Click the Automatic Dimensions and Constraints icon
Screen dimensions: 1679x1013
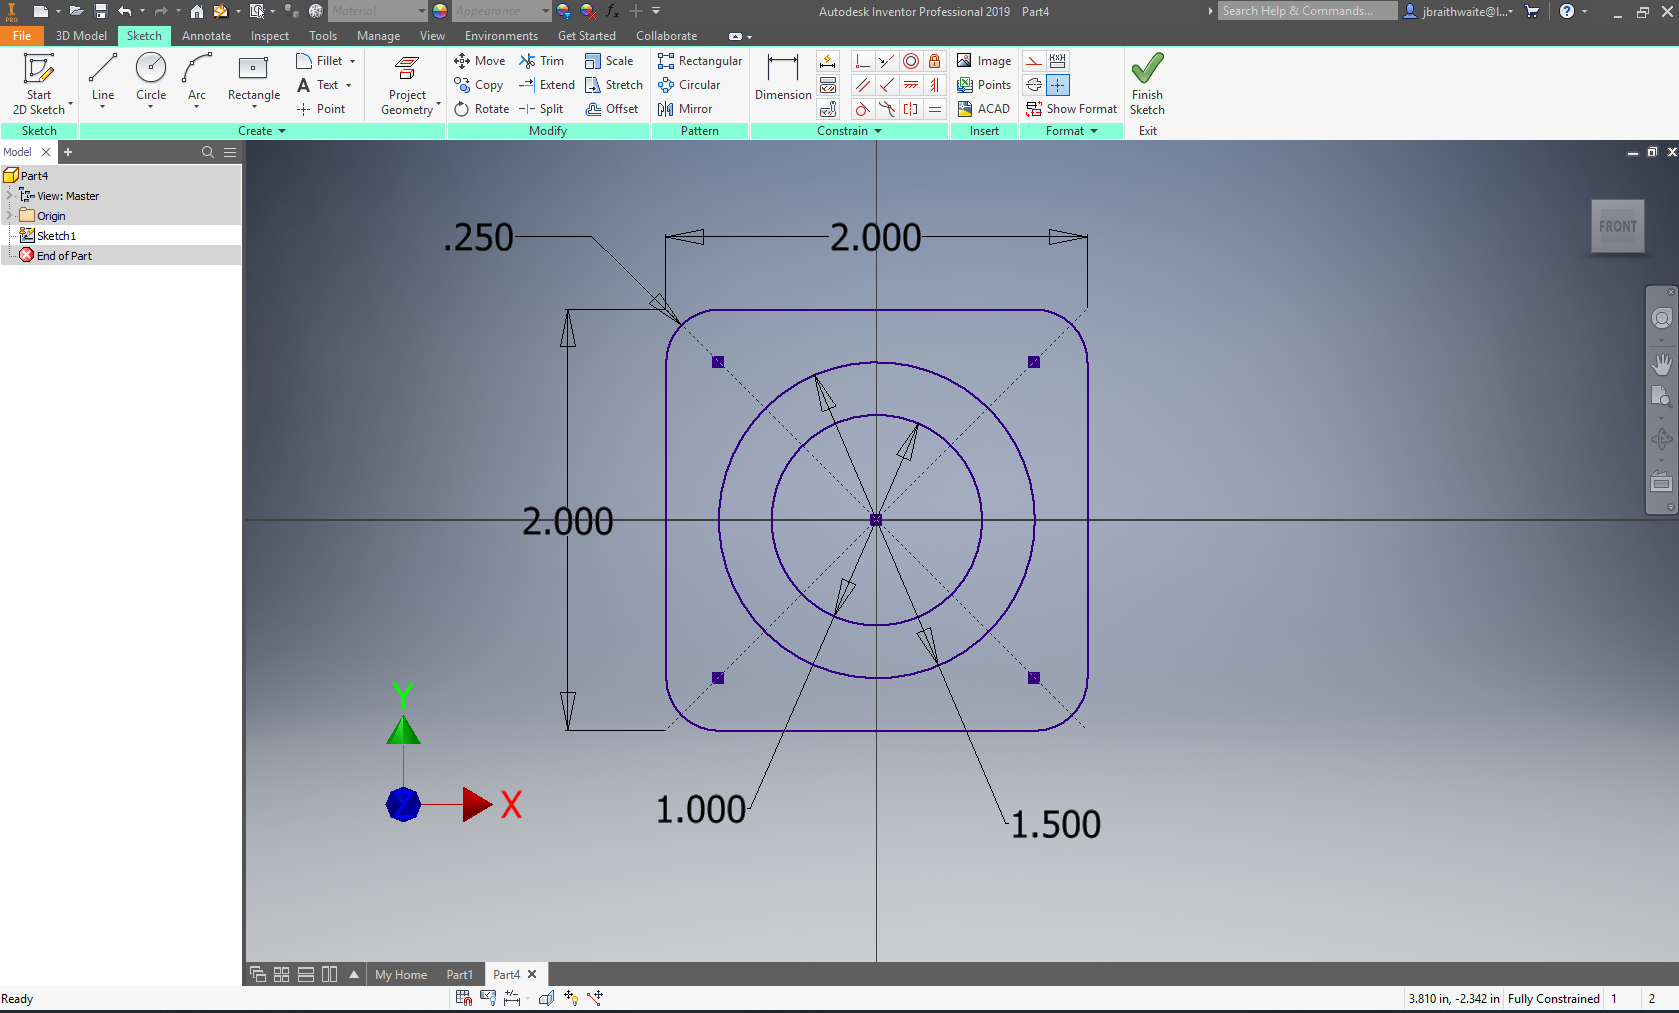coord(828,61)
